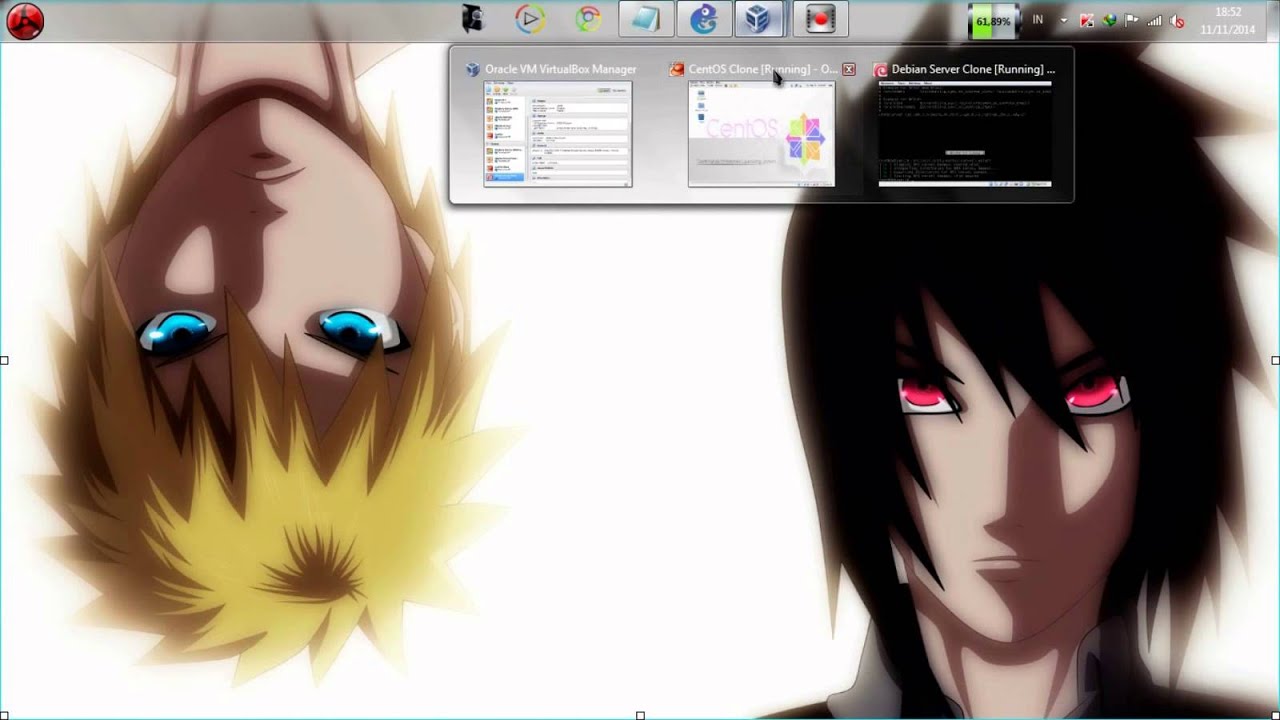Click the CentOS red hat preview icon
This screenshot has width=1280, height=720.
(x=677, y=69)
